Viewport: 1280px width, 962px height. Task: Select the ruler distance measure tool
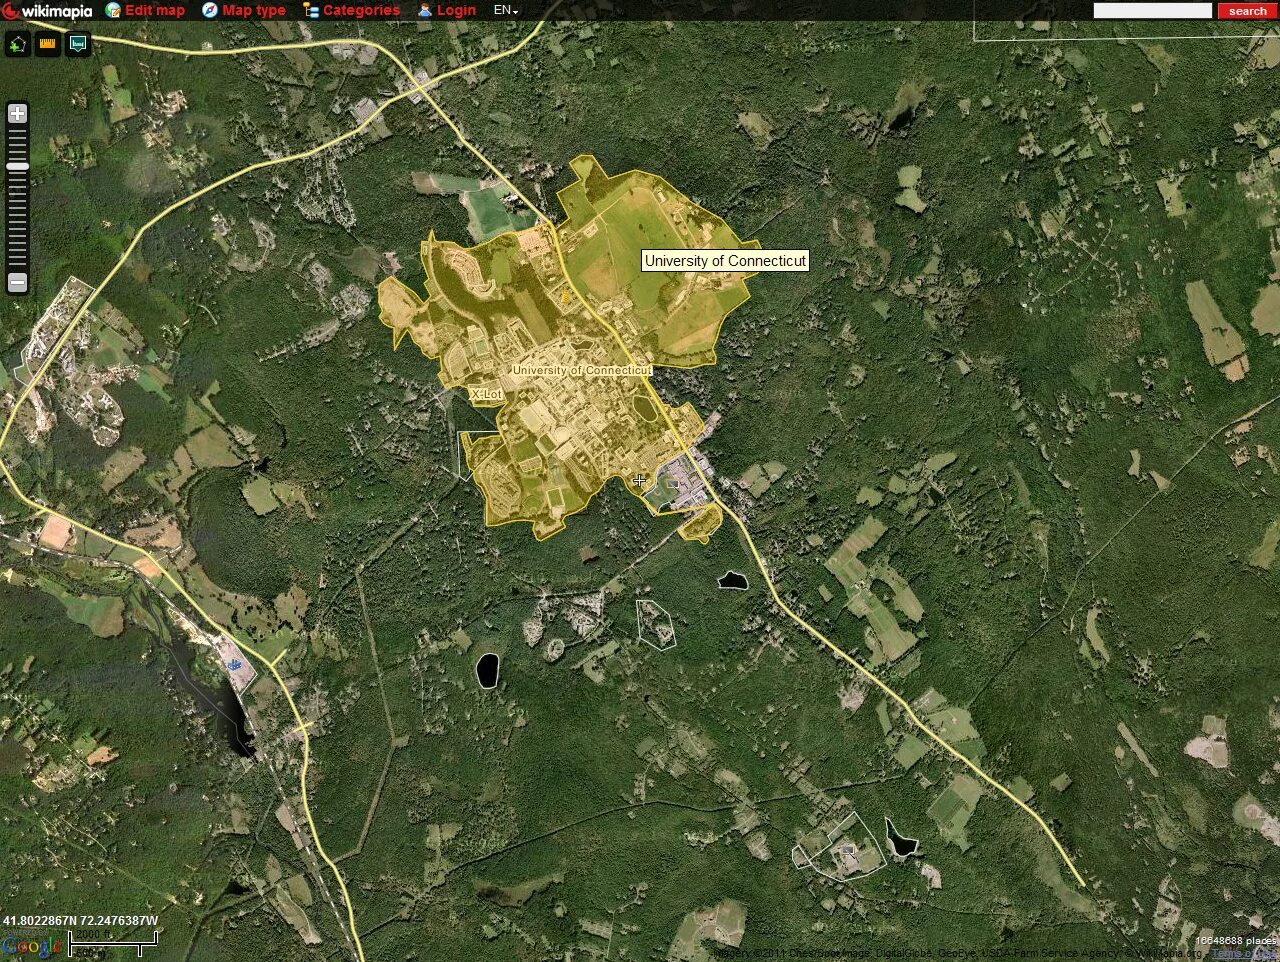48,44
